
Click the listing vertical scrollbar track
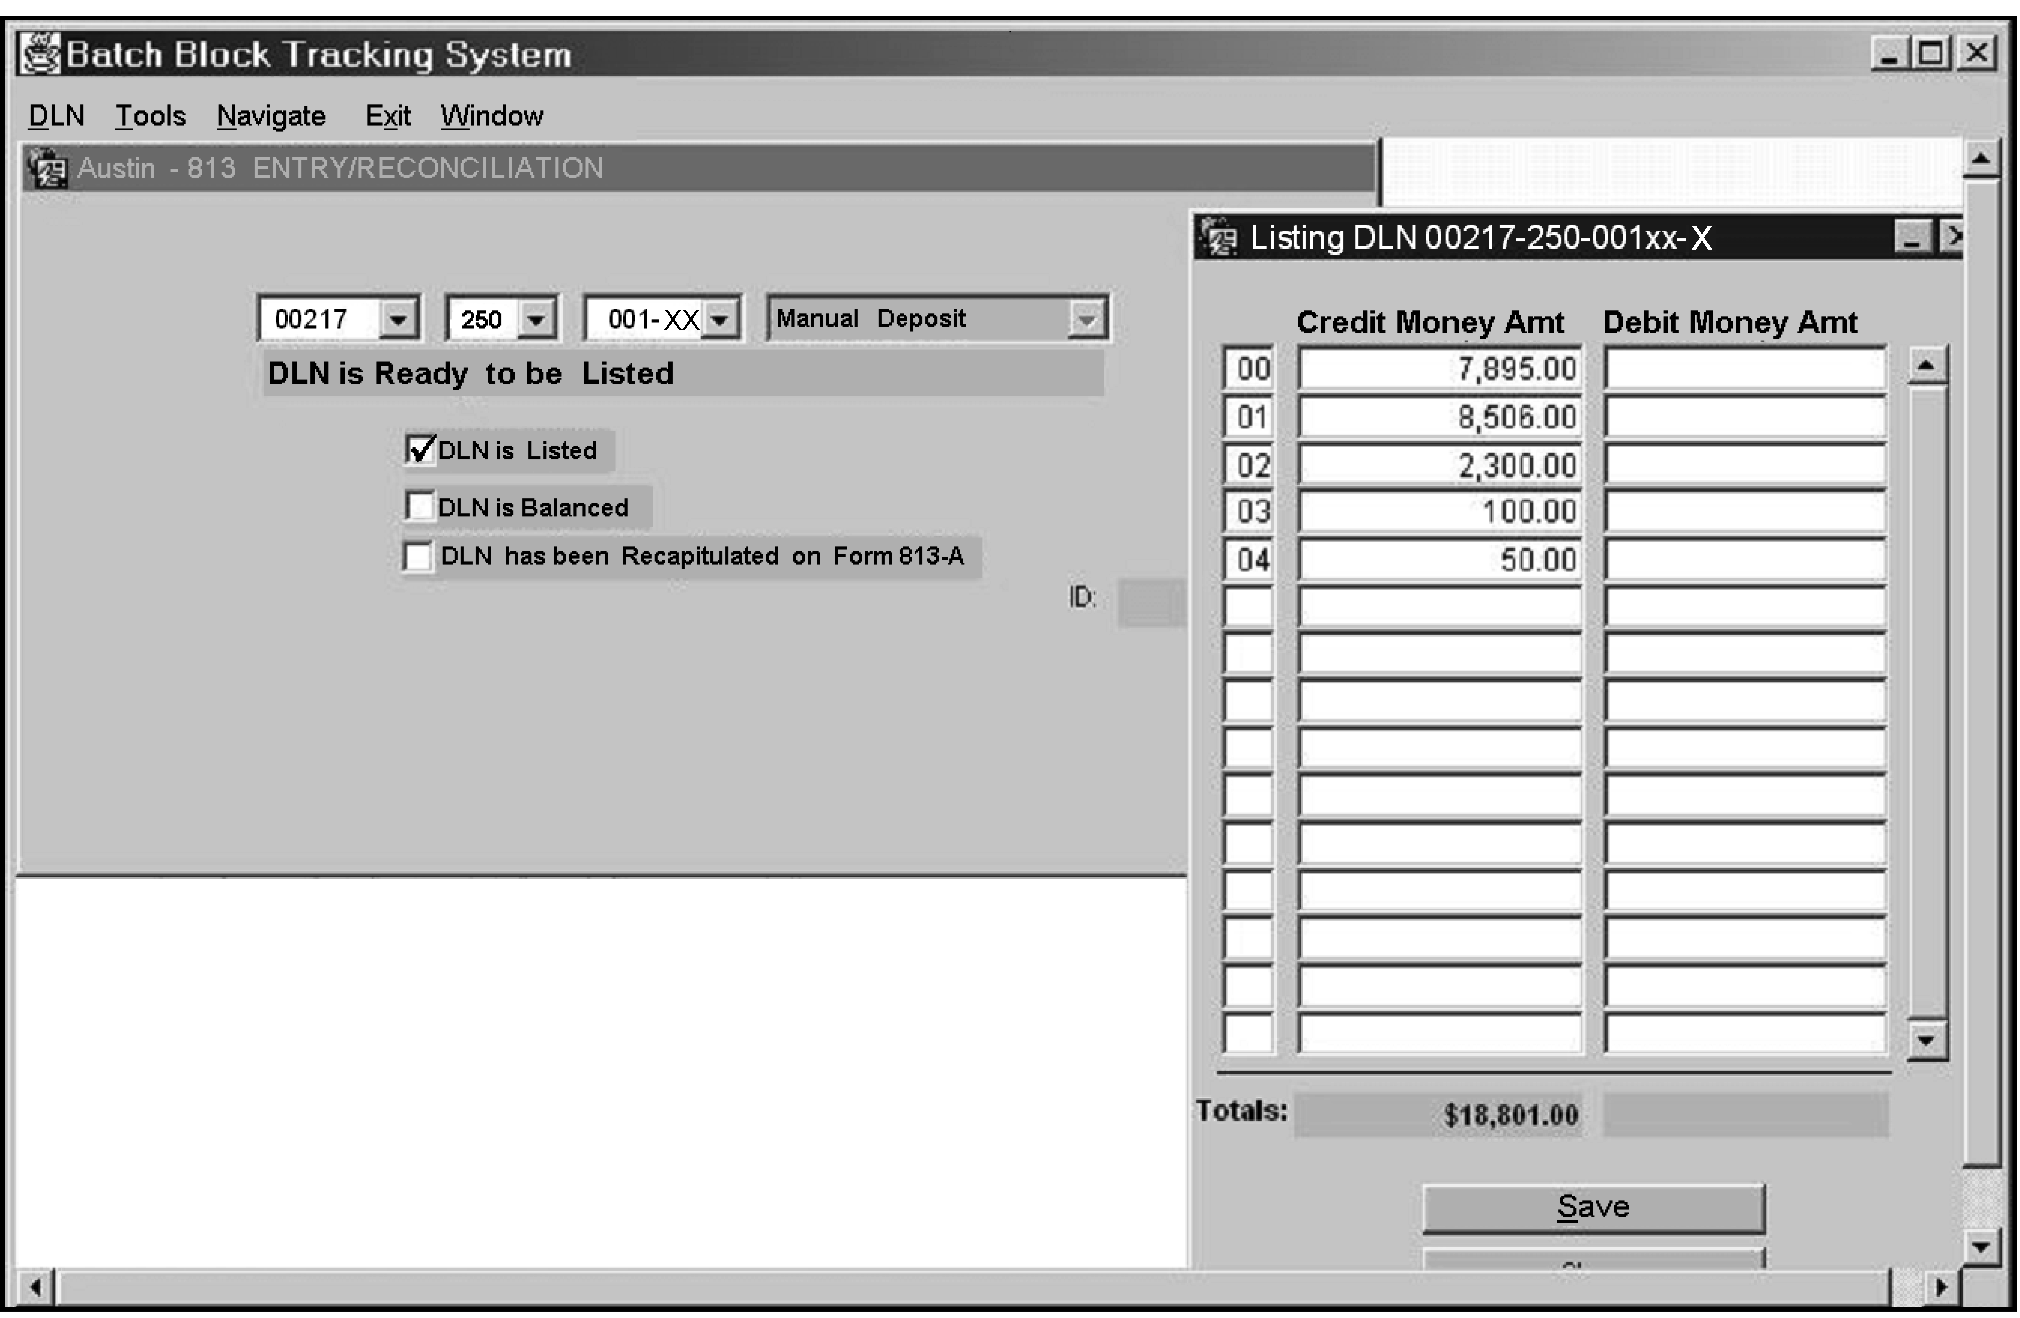click(x=1926, y=700)
